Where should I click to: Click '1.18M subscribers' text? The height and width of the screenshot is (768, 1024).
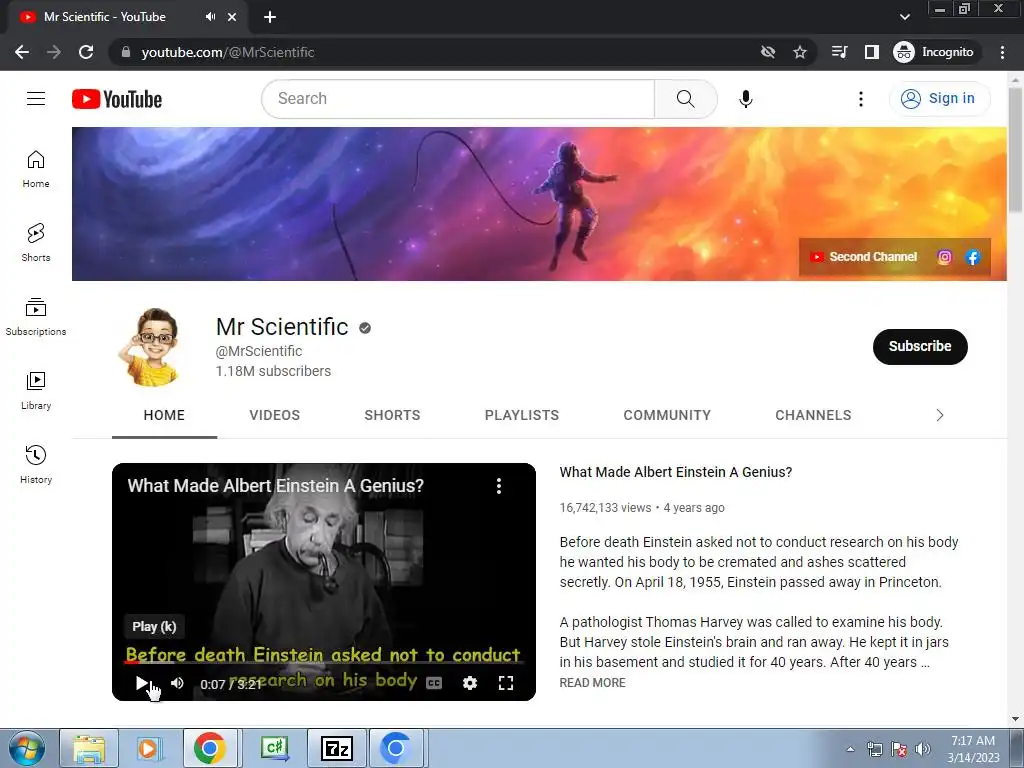[273, 371]
